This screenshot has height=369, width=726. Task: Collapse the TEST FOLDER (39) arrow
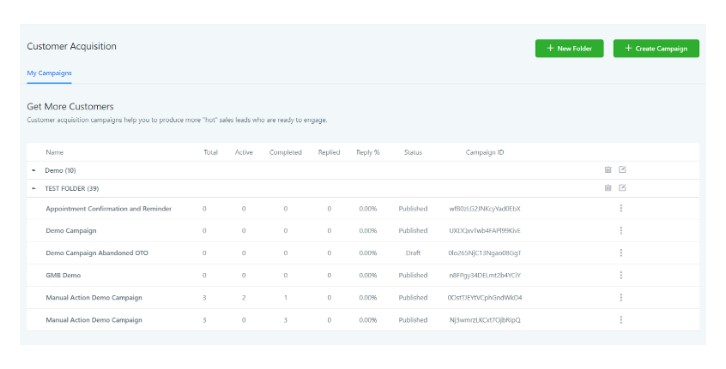point(34,188)
